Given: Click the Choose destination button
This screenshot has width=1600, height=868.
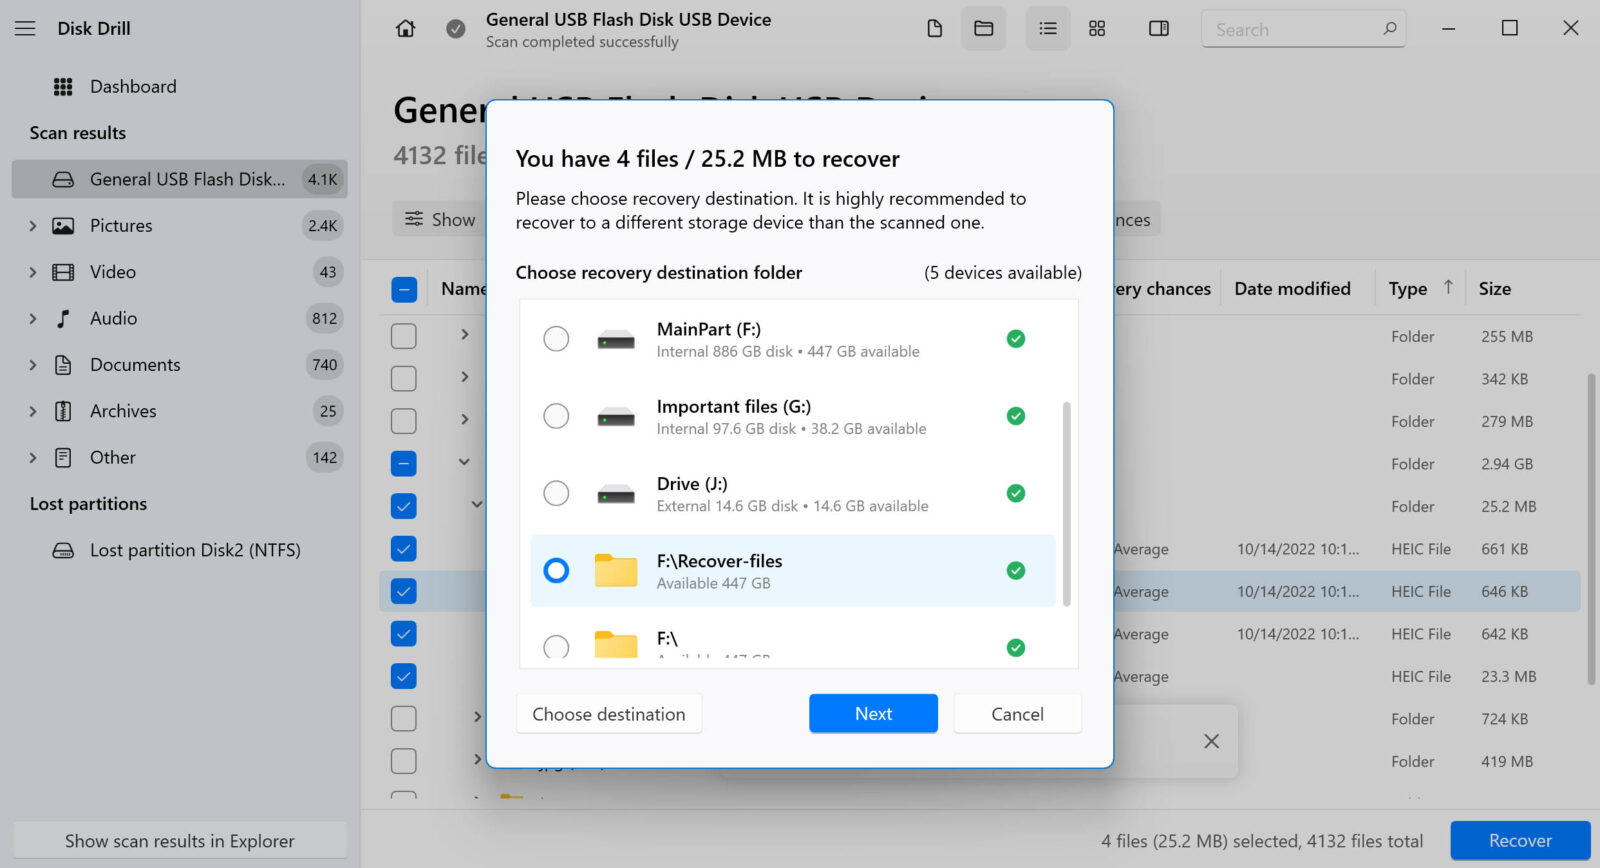Looking at the screenshot, I should 608,714.
